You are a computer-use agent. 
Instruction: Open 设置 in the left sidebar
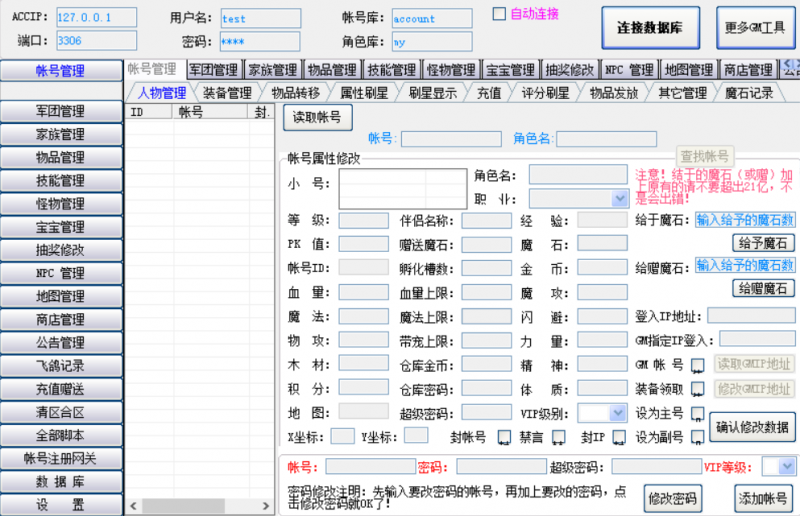pyautogui.click(x=61, y=505)
